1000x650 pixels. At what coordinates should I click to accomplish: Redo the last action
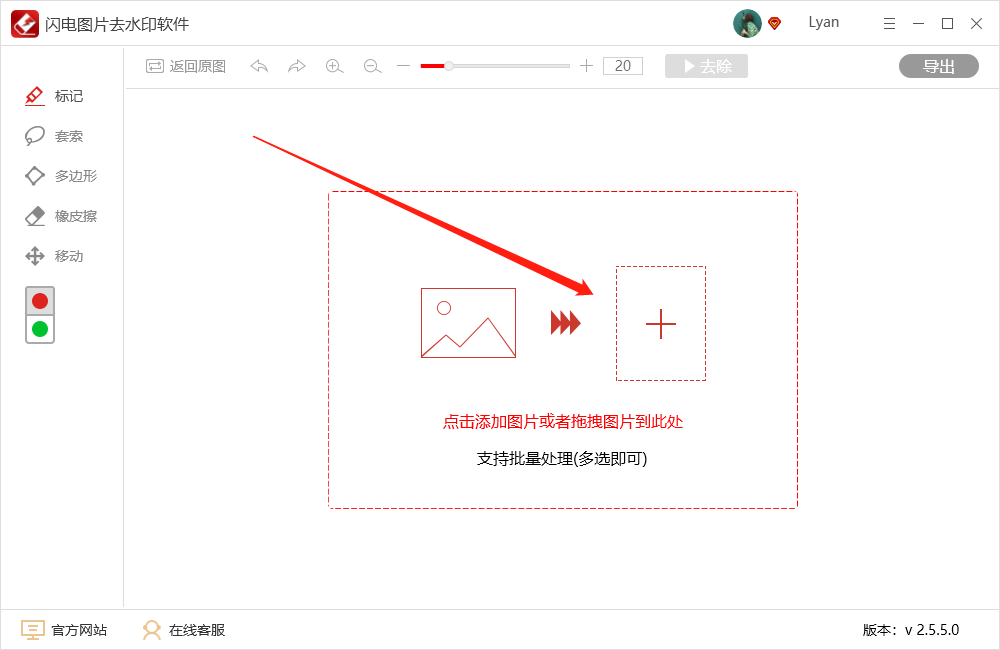tap(297, 66)
